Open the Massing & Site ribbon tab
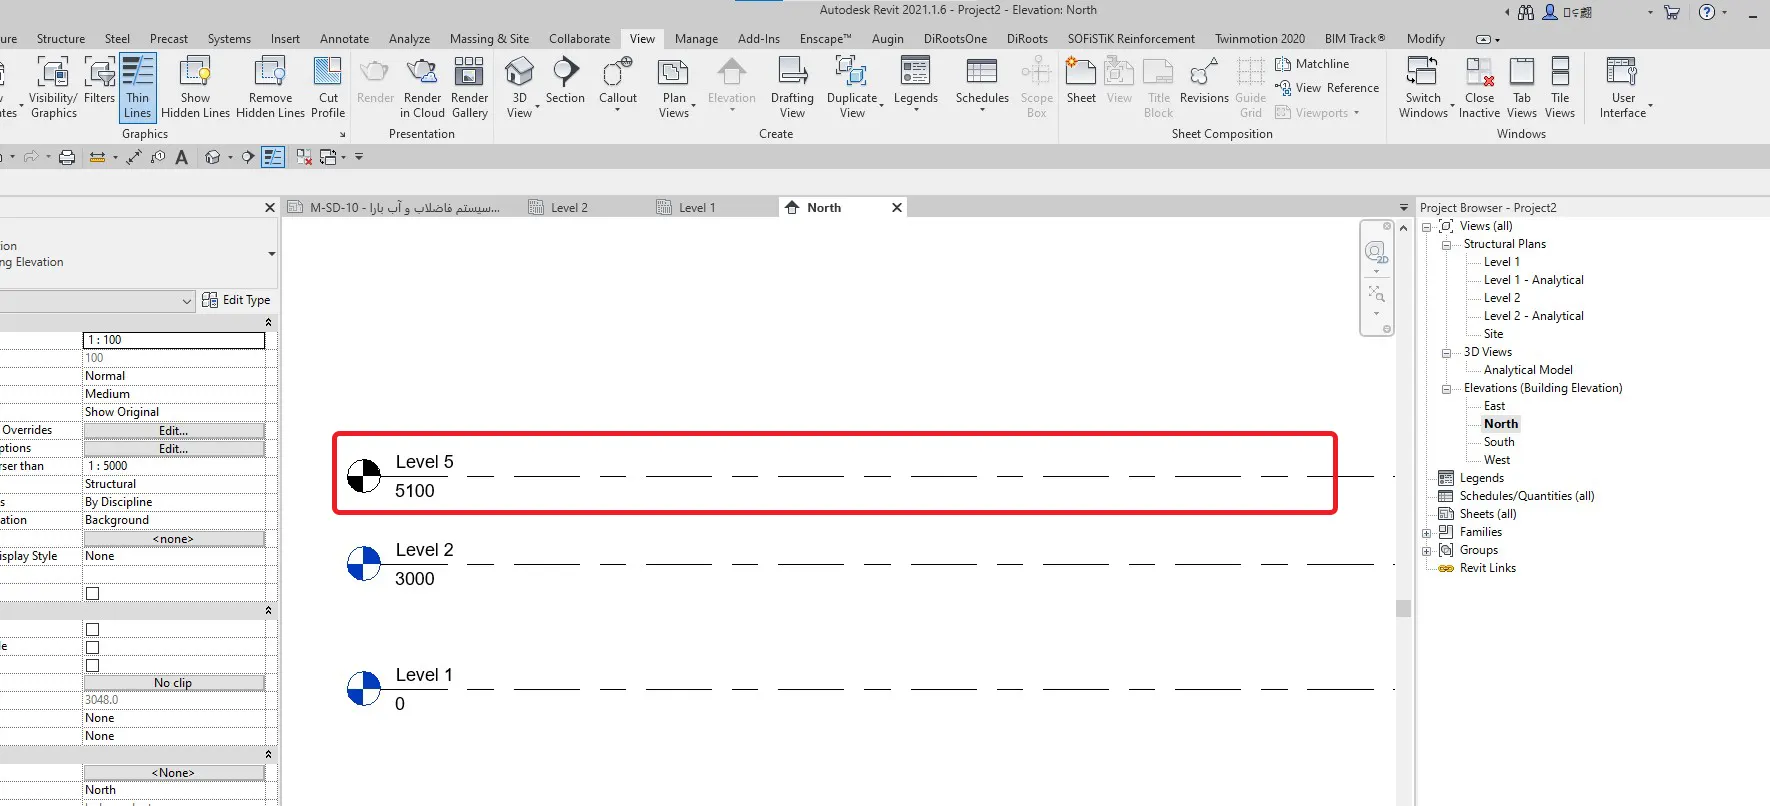 tap(489, 39)
